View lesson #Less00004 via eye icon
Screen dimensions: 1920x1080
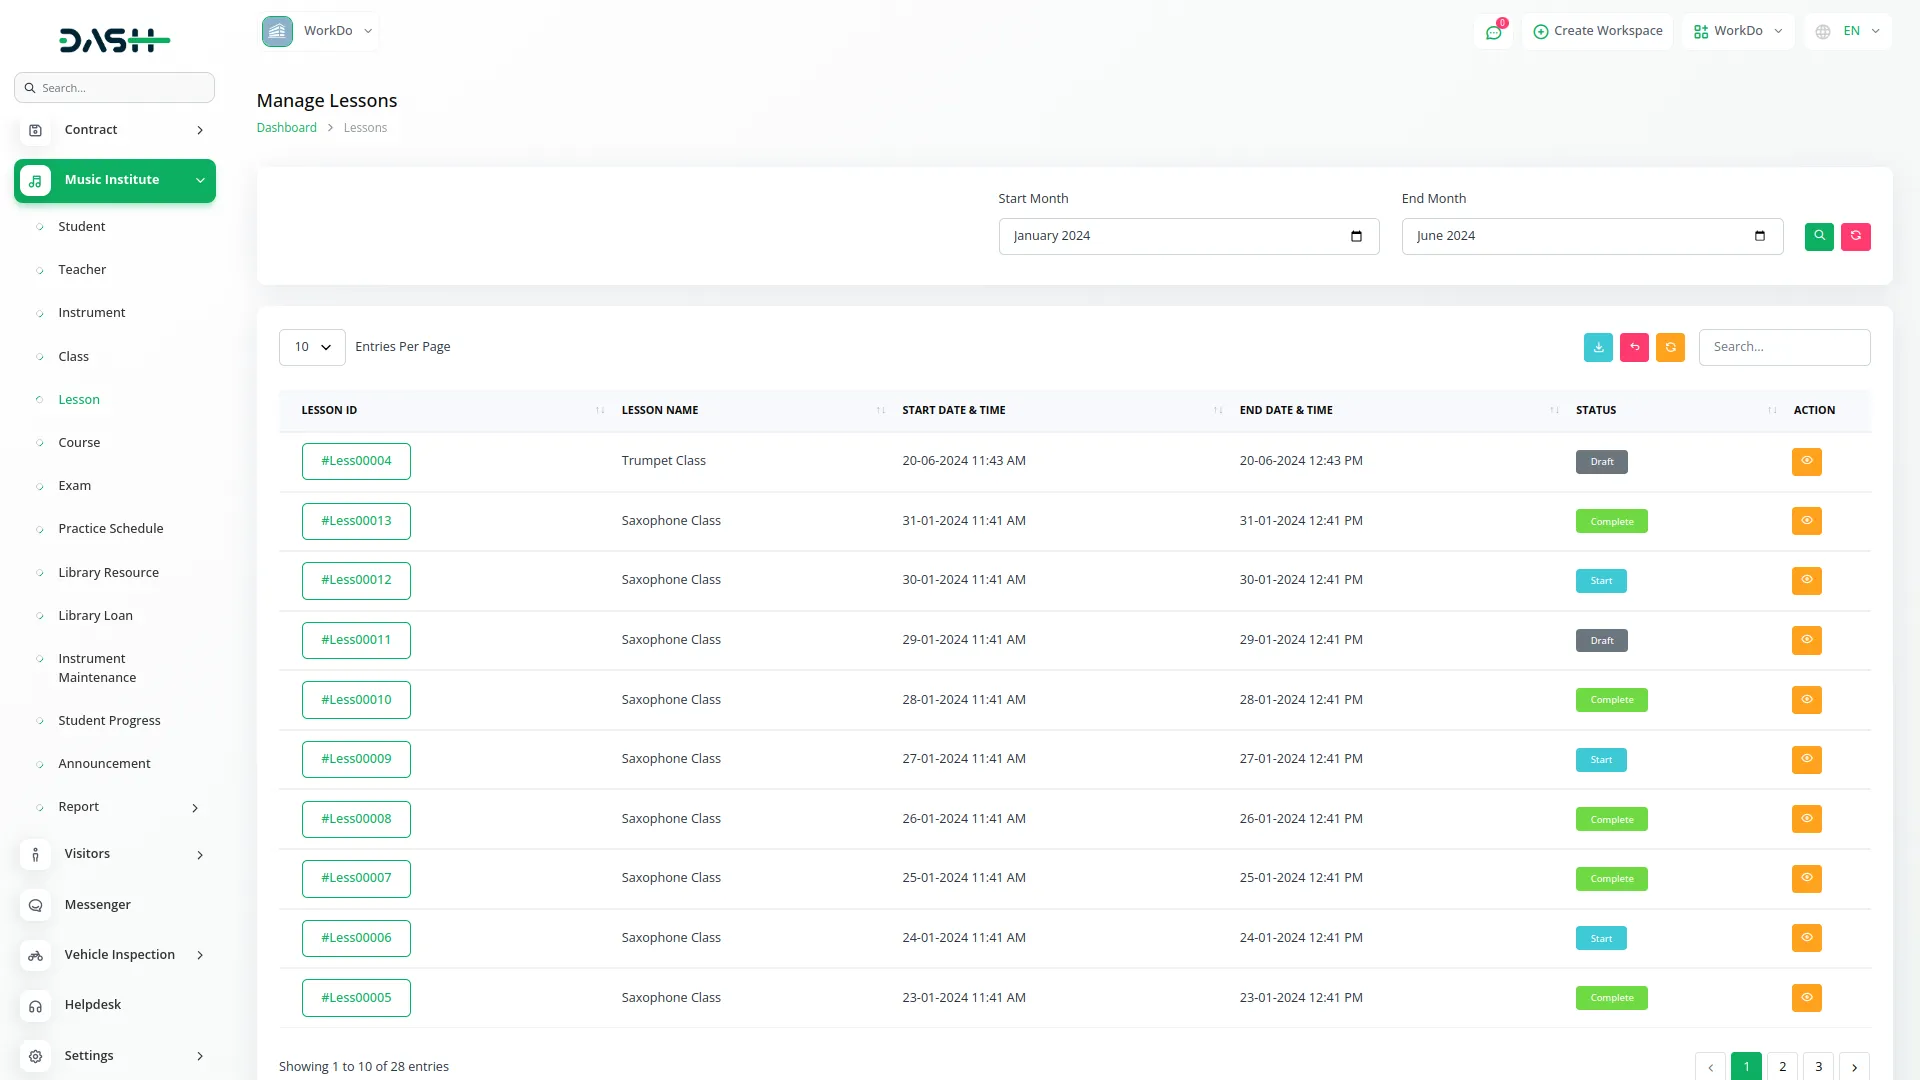point(1806,461)
